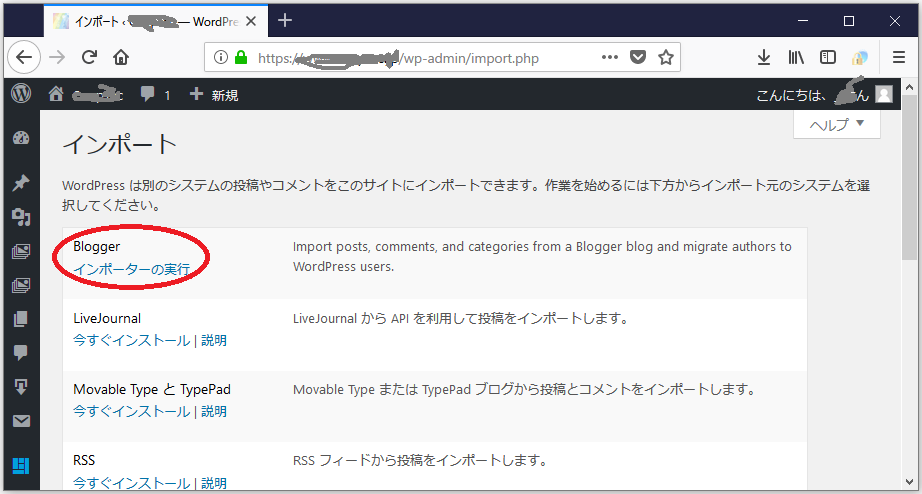Click the envelope icon in sidebar

(21, 421)
